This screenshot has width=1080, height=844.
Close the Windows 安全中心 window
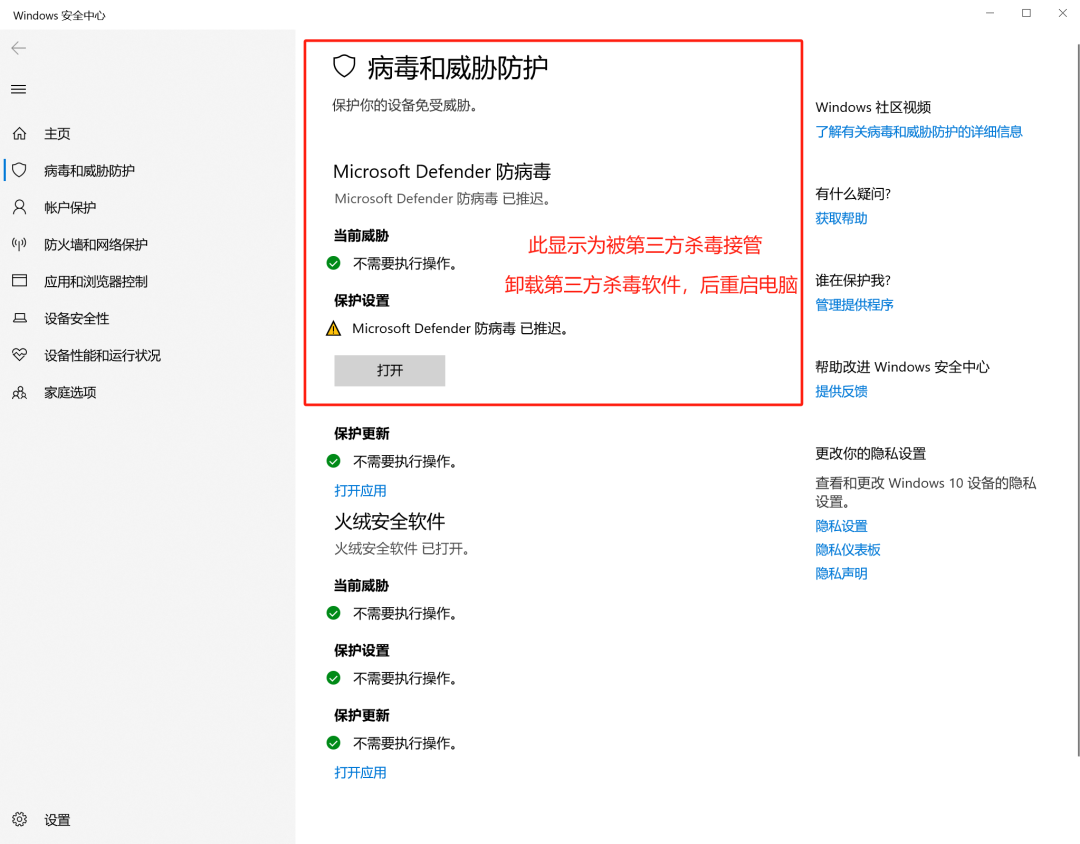[1063, 13]
